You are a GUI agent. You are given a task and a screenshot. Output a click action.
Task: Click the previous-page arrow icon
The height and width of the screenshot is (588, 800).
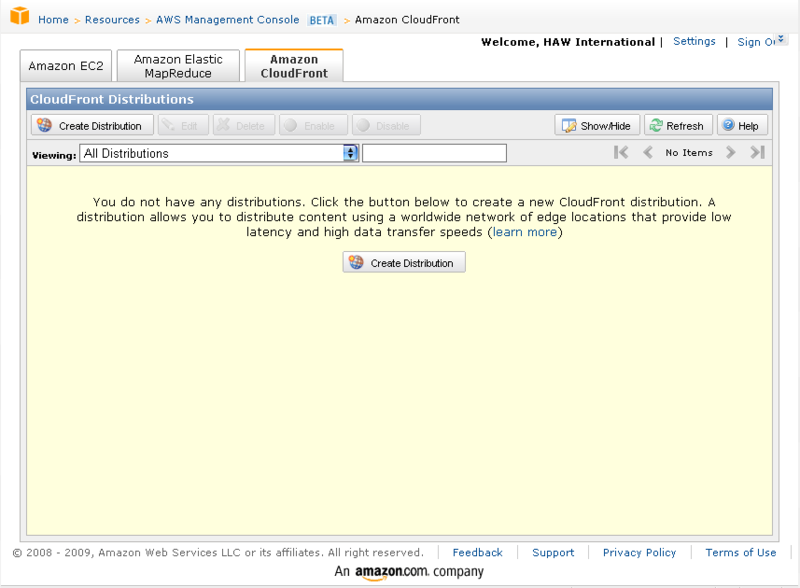(648, 152)
